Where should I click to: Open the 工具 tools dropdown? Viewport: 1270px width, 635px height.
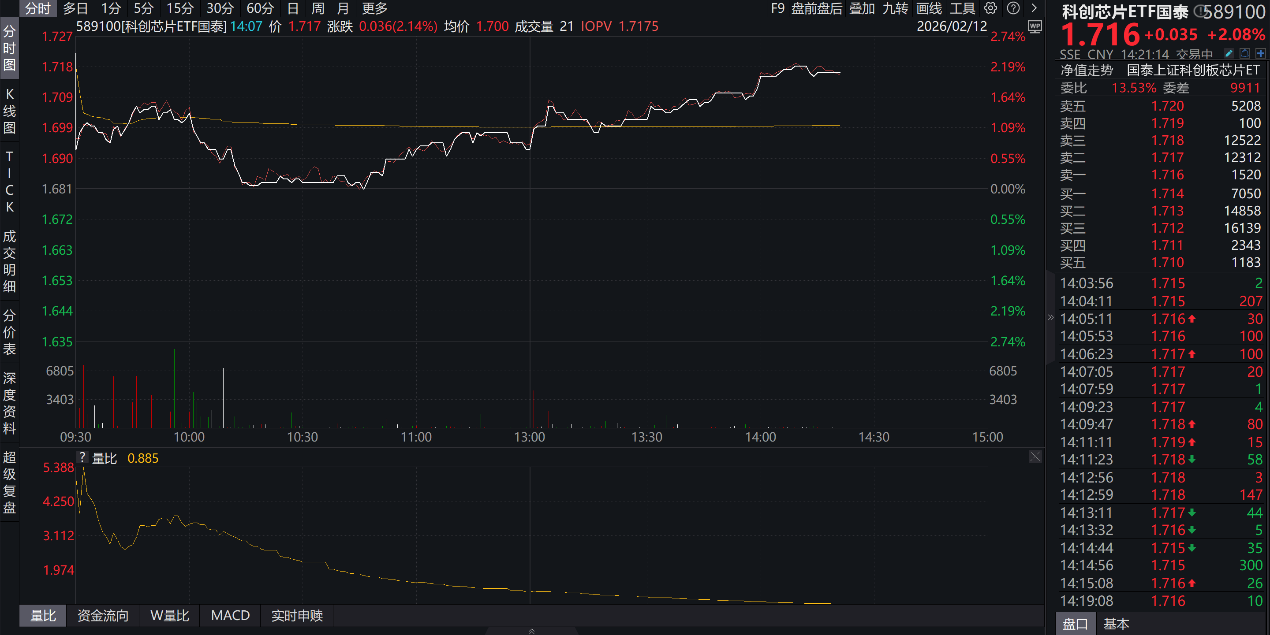(962, 8)
